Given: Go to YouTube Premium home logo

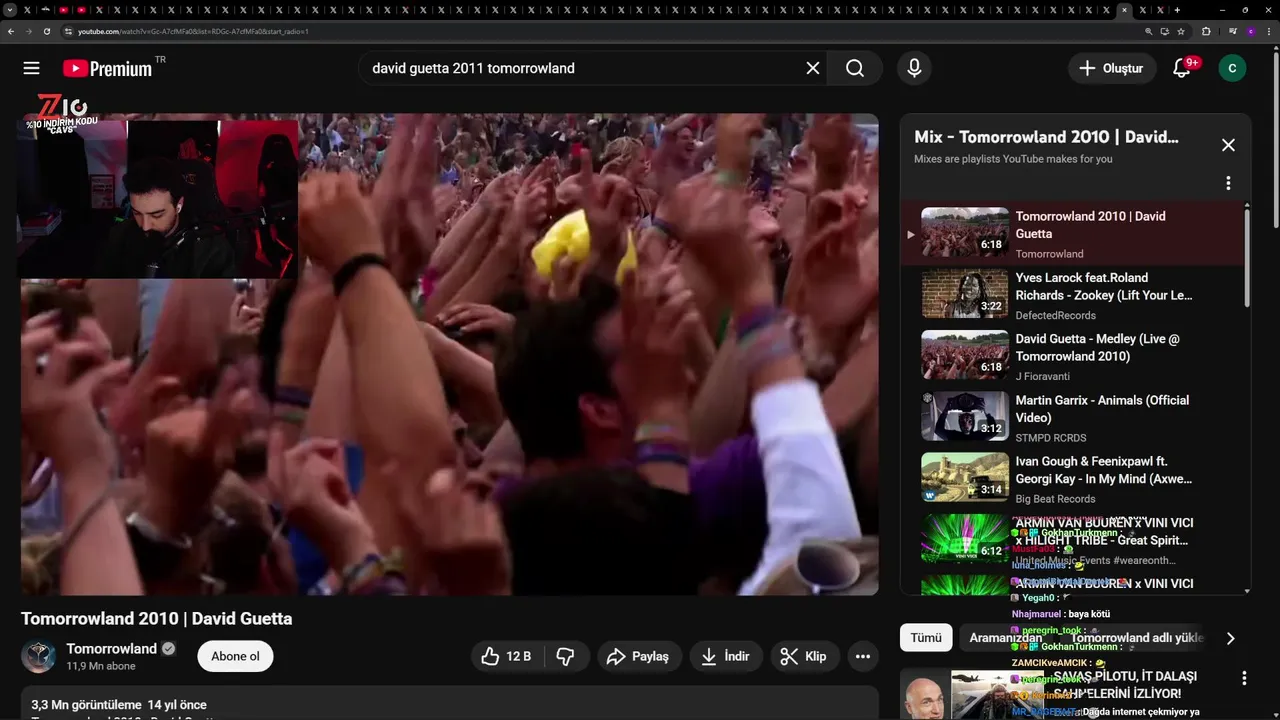Looking at the screenshot, I should coord(107,68).
